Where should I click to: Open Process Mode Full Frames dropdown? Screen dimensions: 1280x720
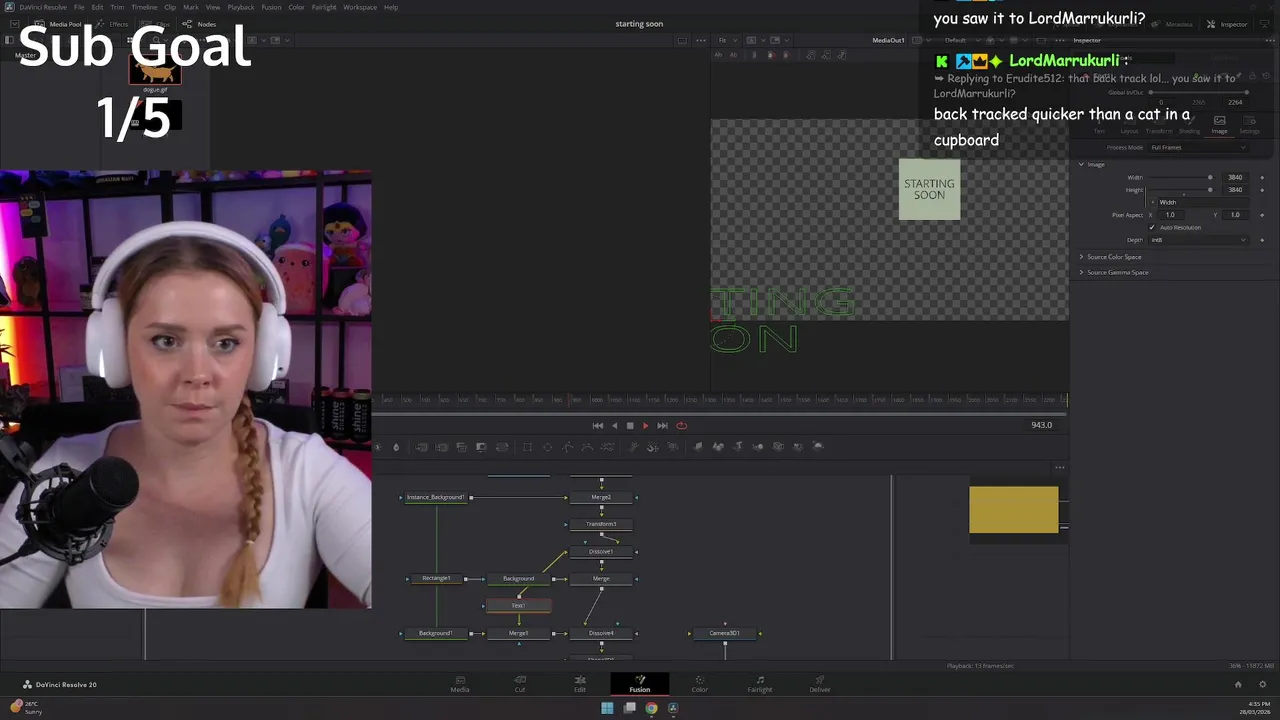click(1198, 147)
